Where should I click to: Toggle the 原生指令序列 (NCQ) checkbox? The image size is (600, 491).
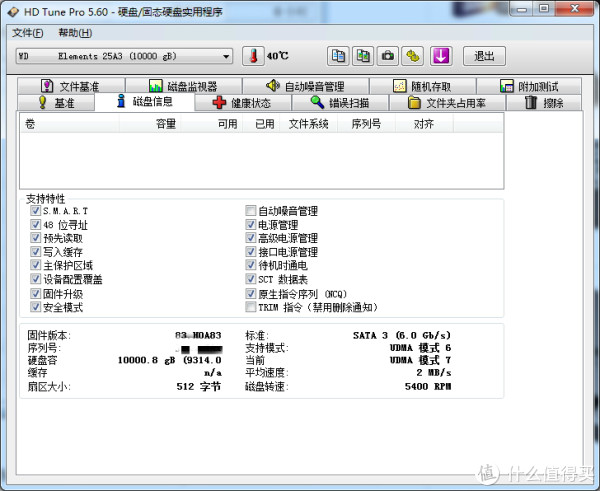(251, 294)
